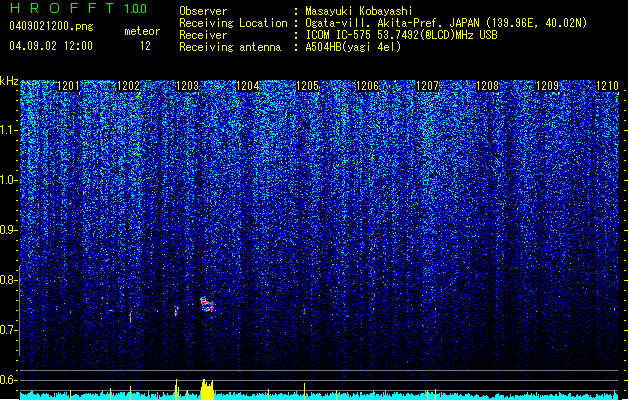
Task: Select the ICOM IC-575 receiver text
Action: point(401,35)
